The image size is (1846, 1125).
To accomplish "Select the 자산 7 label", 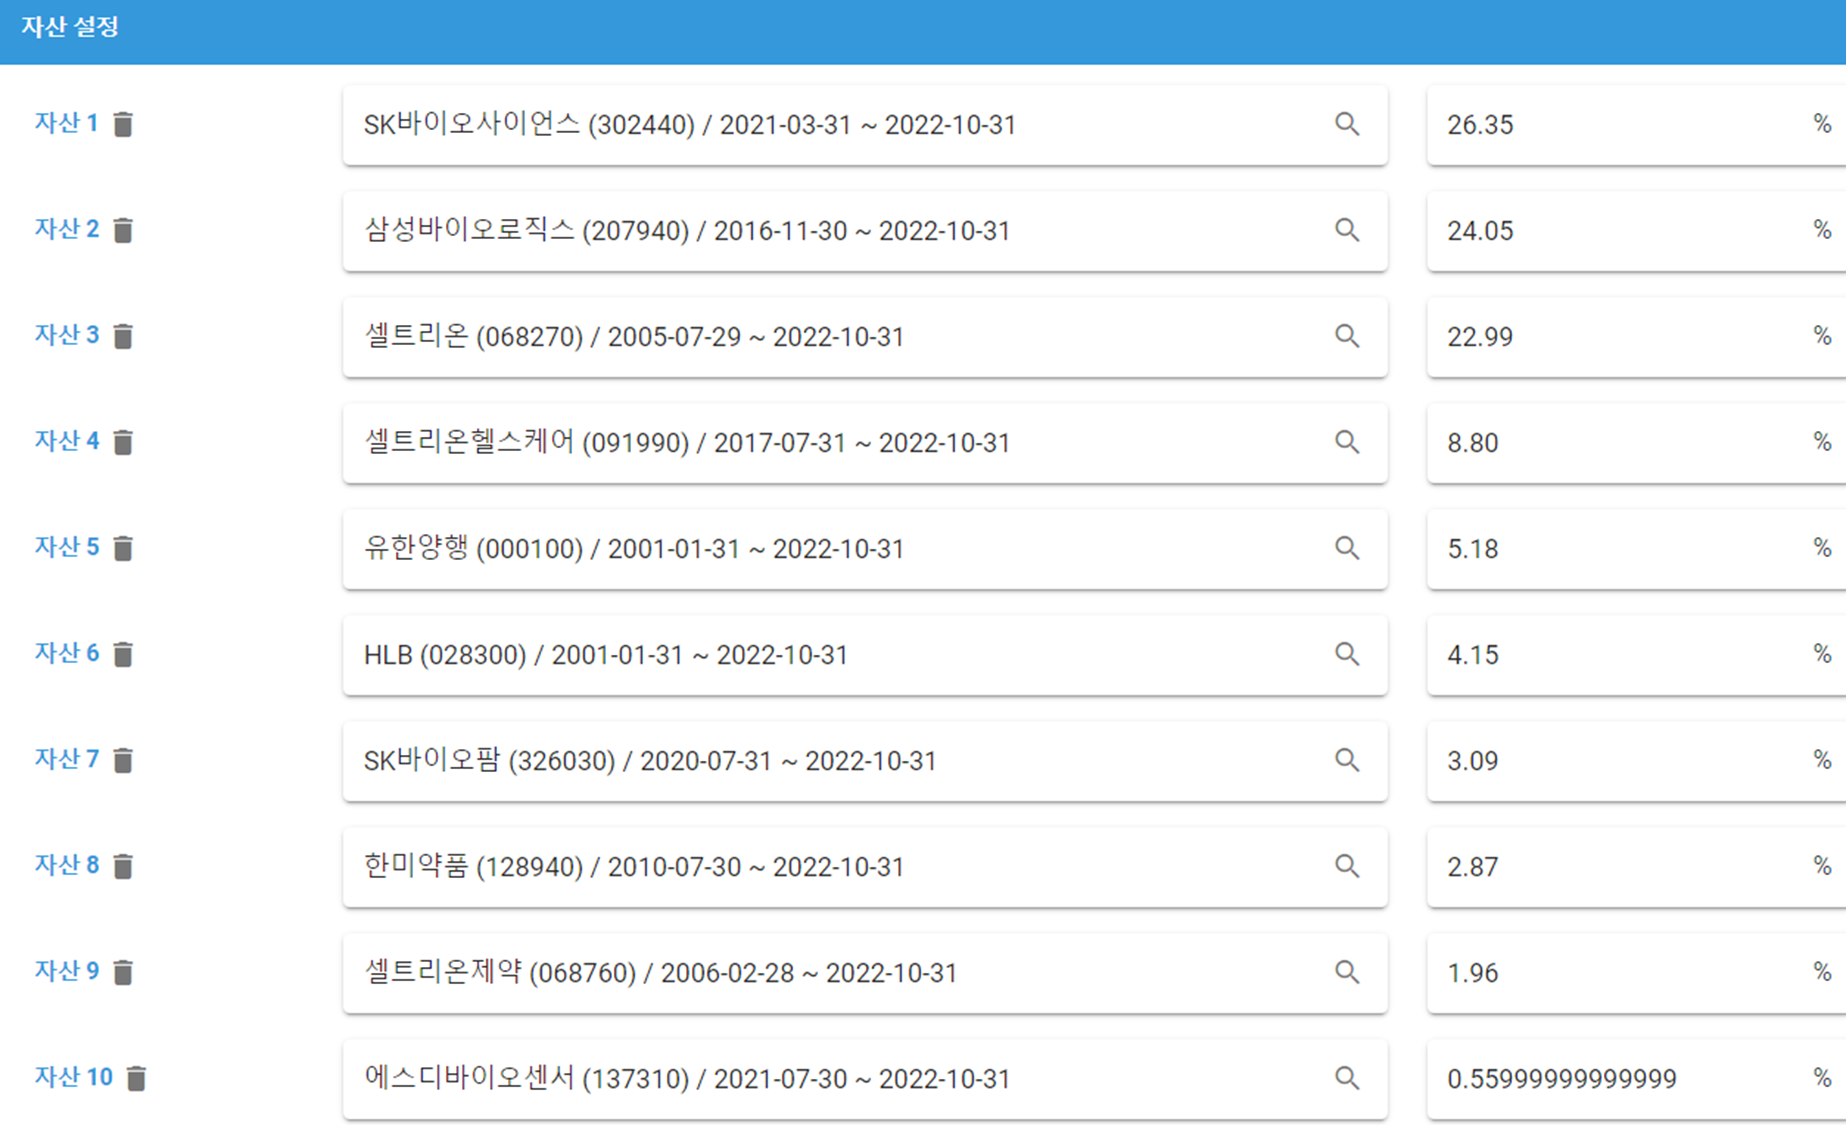I will point(67,759).
